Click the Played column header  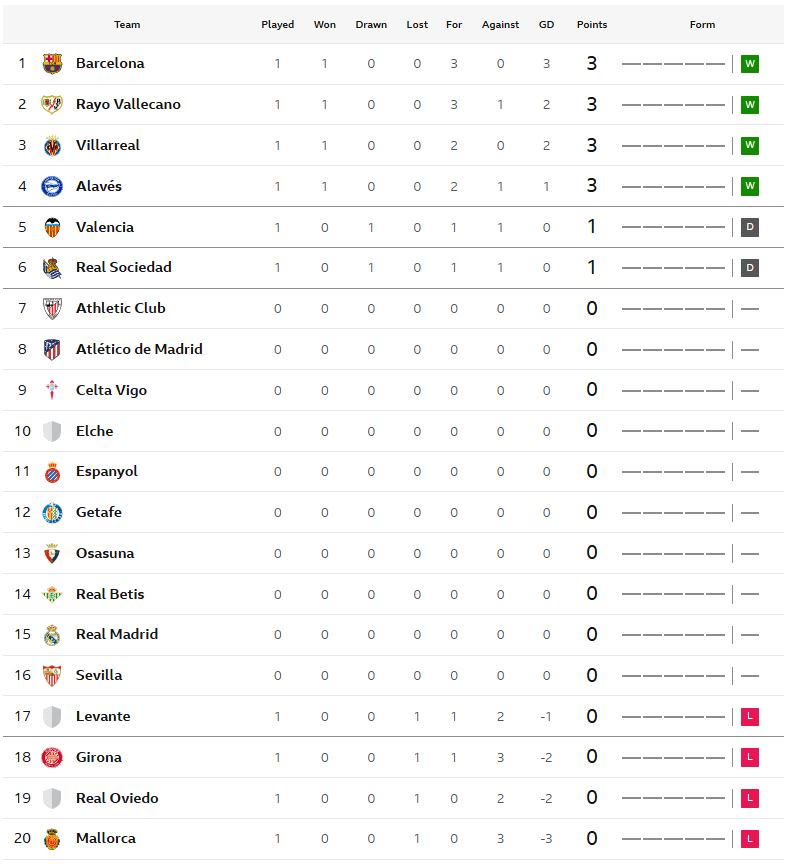pos(277,25)
